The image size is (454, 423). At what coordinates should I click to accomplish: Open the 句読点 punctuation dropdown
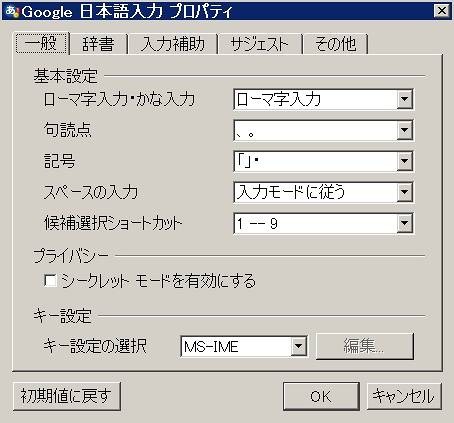[x=323, y=130]
